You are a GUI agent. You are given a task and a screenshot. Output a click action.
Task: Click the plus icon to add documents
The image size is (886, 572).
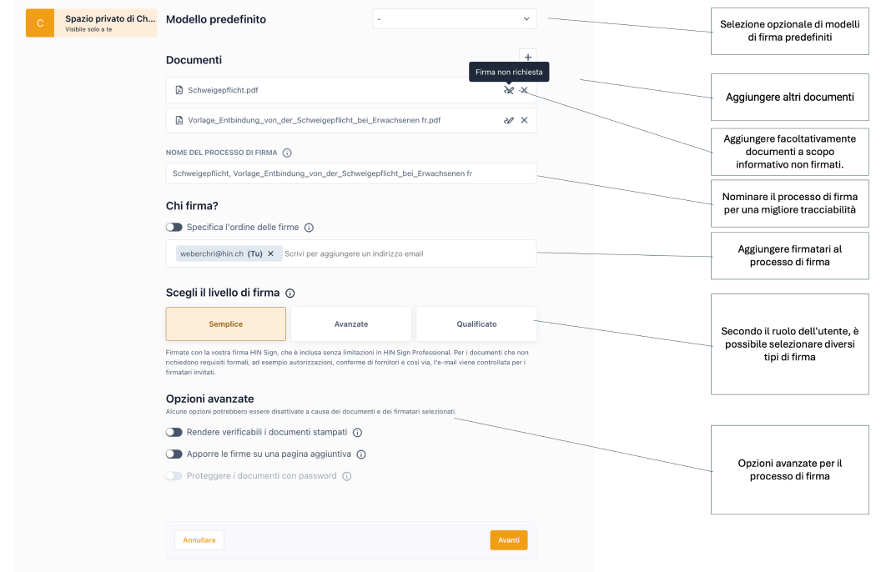(x=528, y=57)
